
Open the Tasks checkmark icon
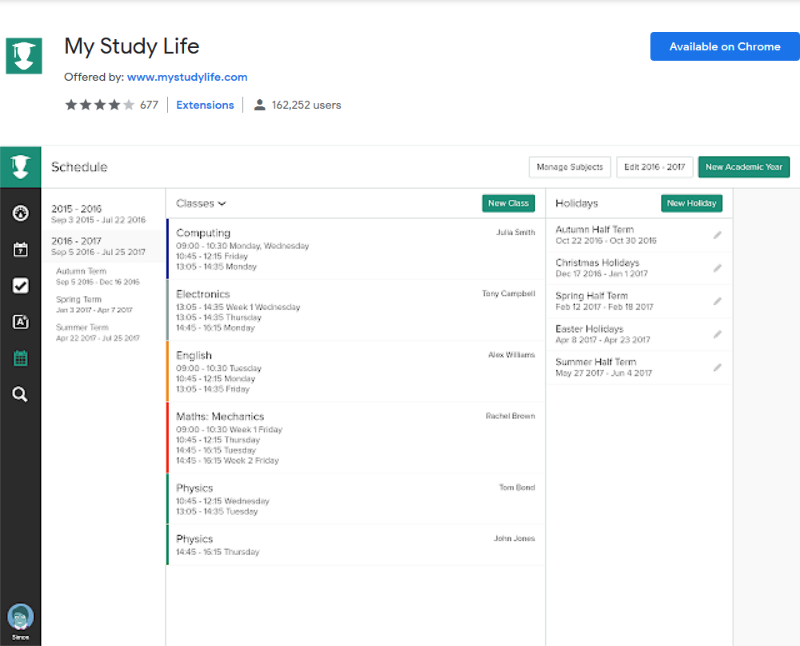pyautogui.click(x=20, y=285)
